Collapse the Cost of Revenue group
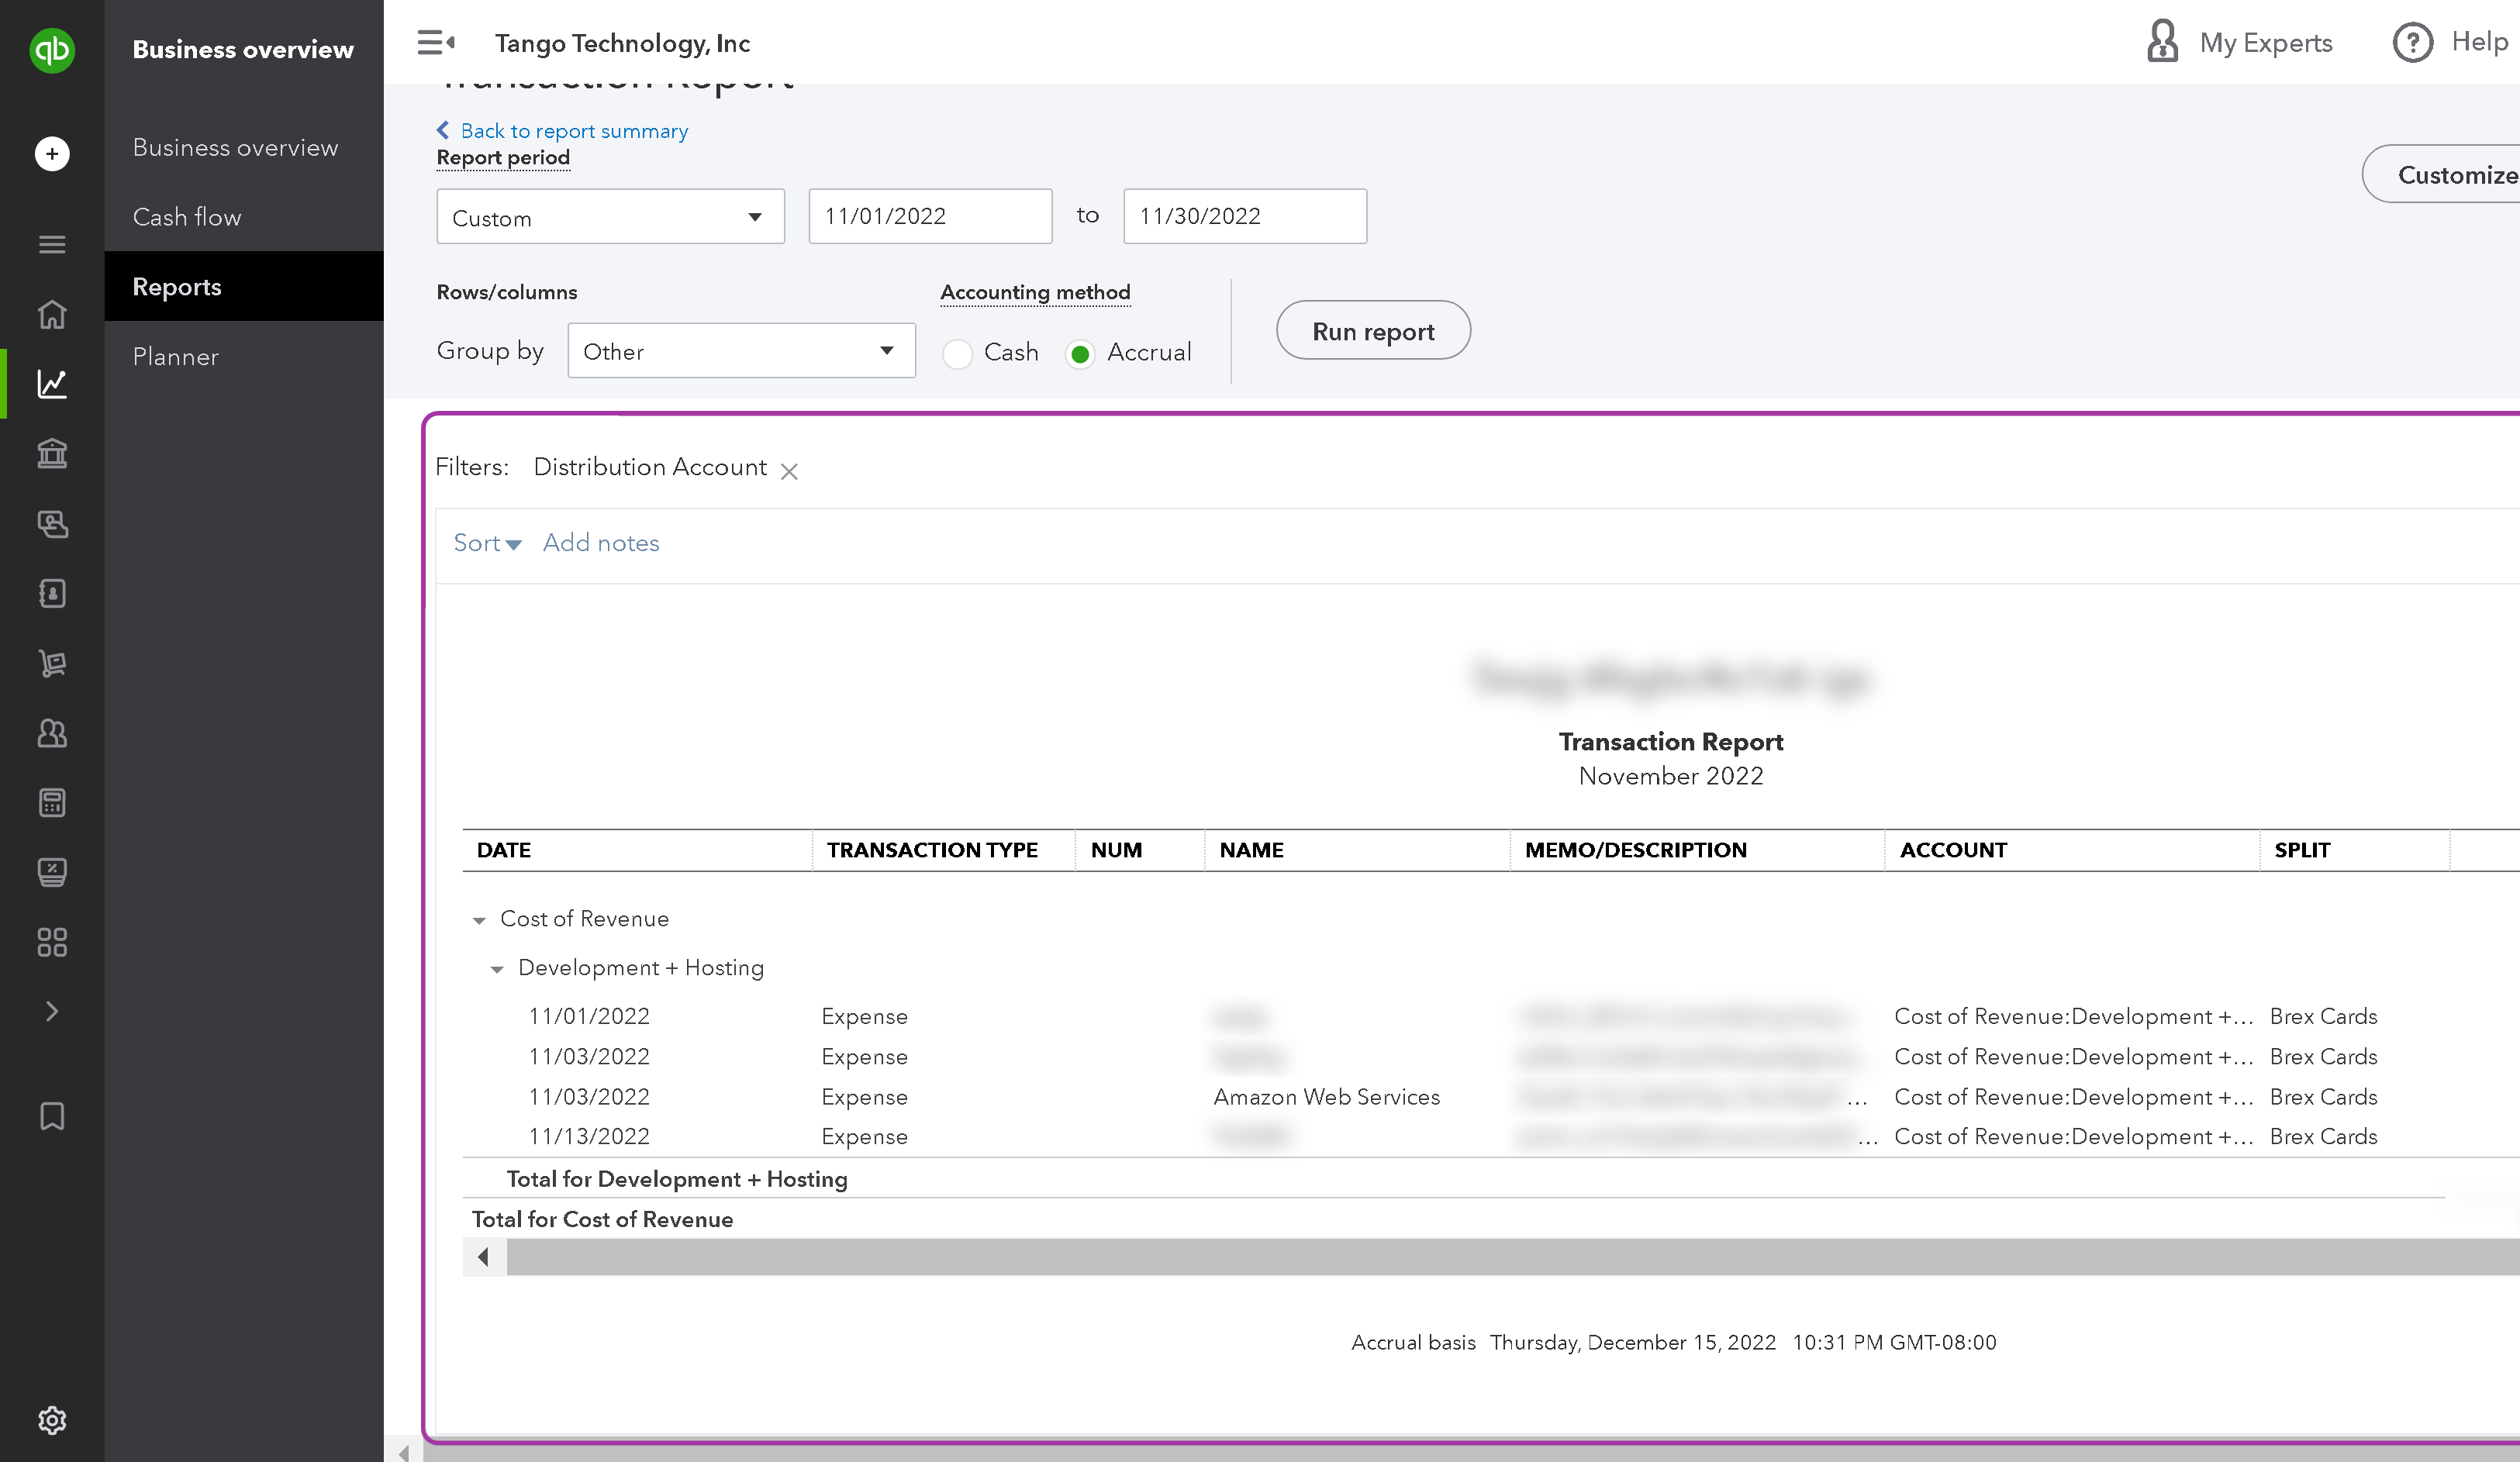Screen dimensions: 2520x1462 pyautogui.click(x=479, y=920)
